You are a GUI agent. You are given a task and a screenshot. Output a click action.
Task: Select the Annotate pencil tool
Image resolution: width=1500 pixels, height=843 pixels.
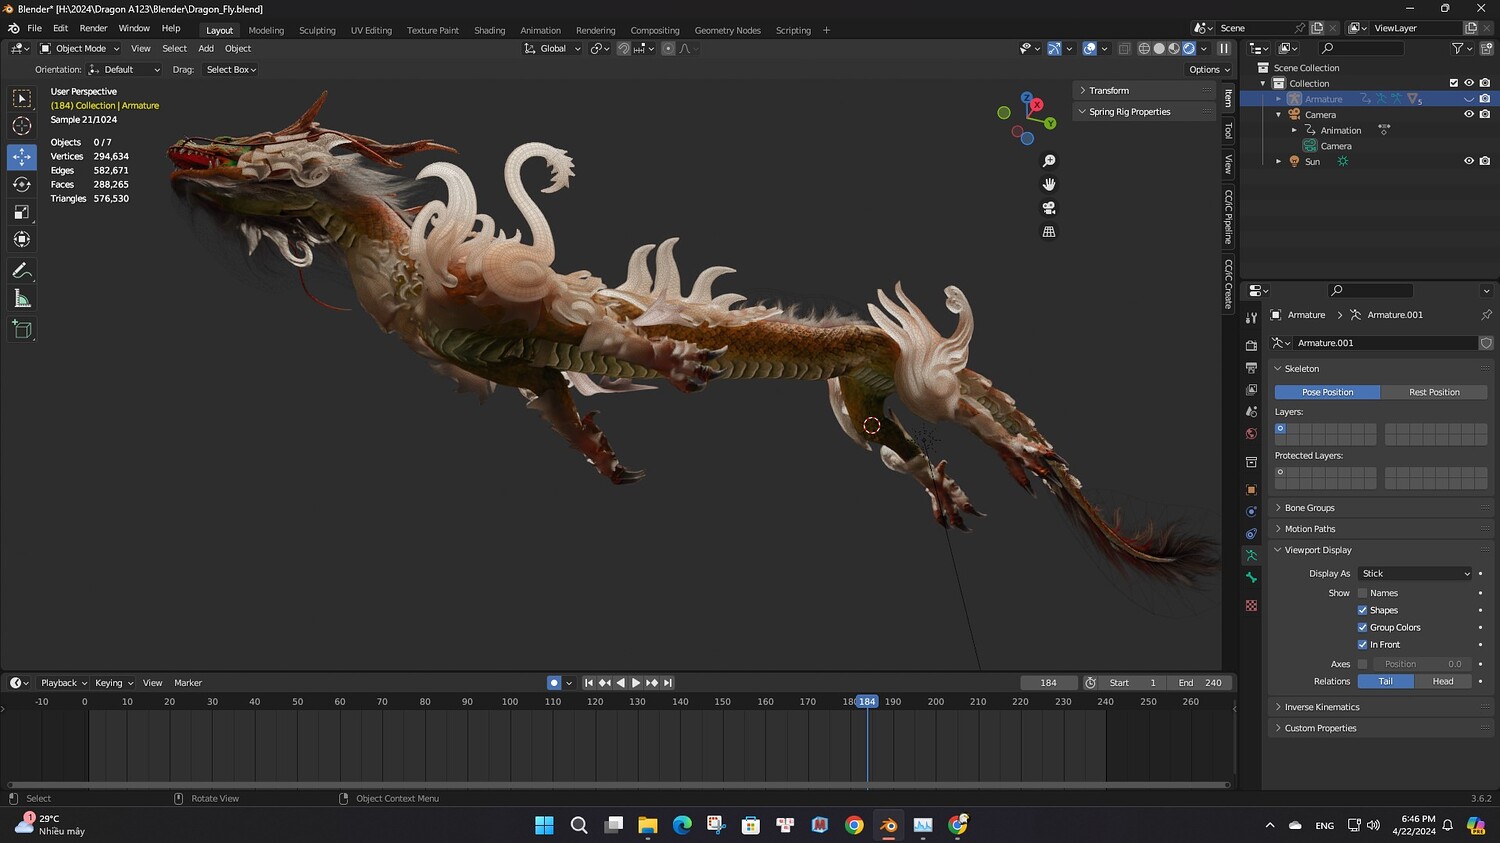(22, 271)
